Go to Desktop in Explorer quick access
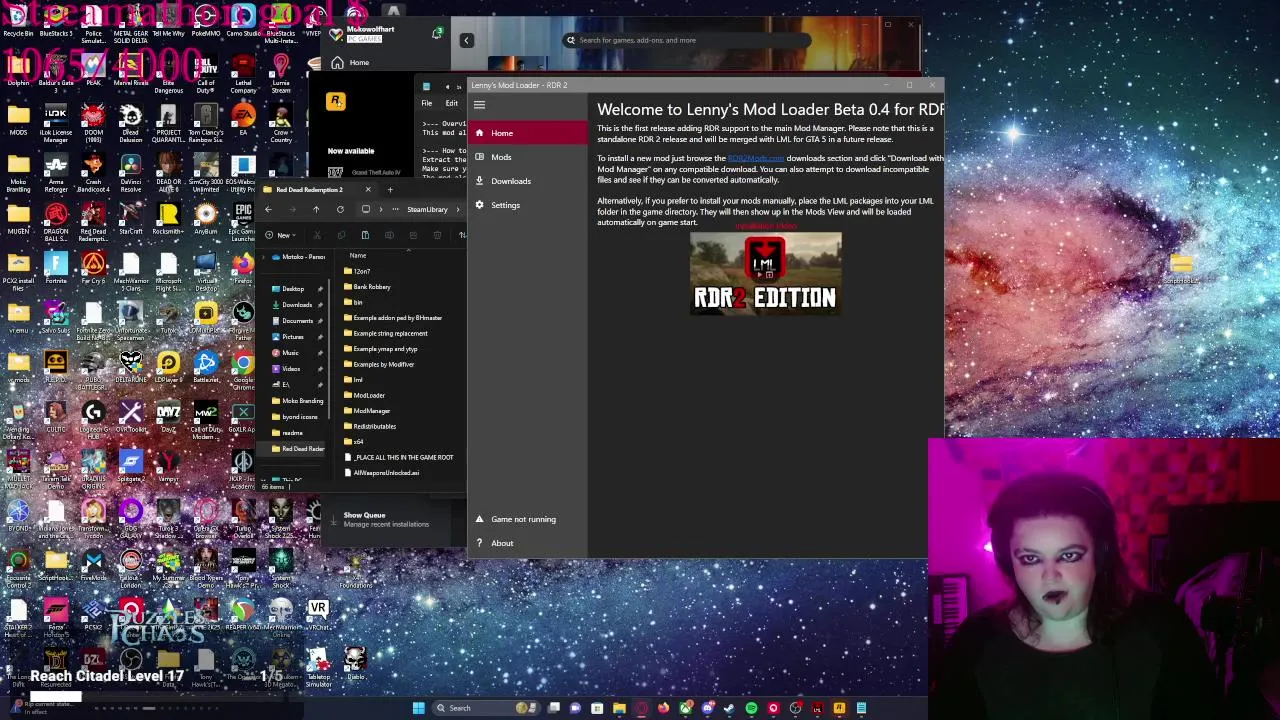 pyautogui.click(x=293, y=289)
